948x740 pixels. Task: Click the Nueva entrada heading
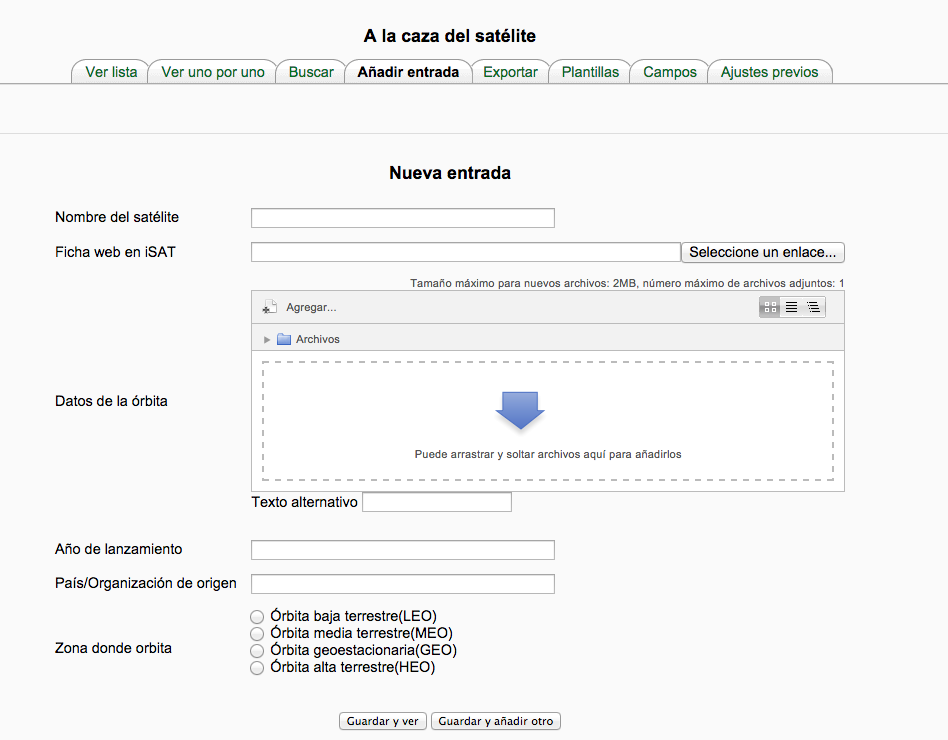450,173
